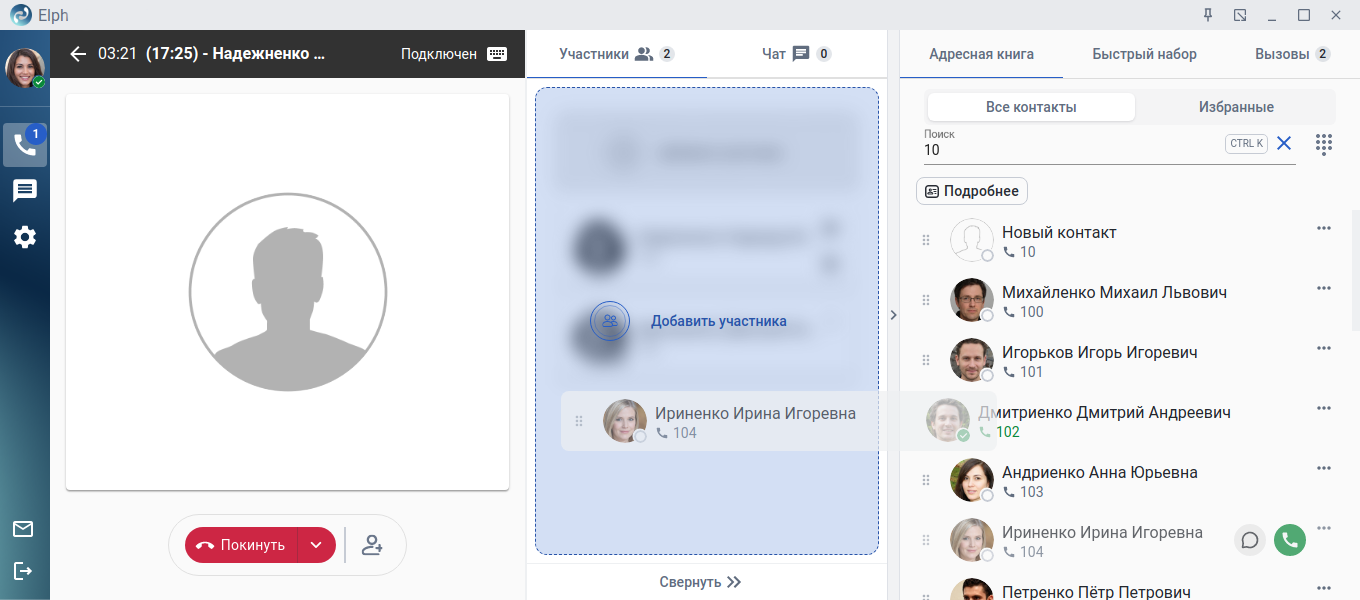Select the contact Игорьков Игорь Игоревич
The height and width of the screenshot is (600, 1360).
(1099, 353)
